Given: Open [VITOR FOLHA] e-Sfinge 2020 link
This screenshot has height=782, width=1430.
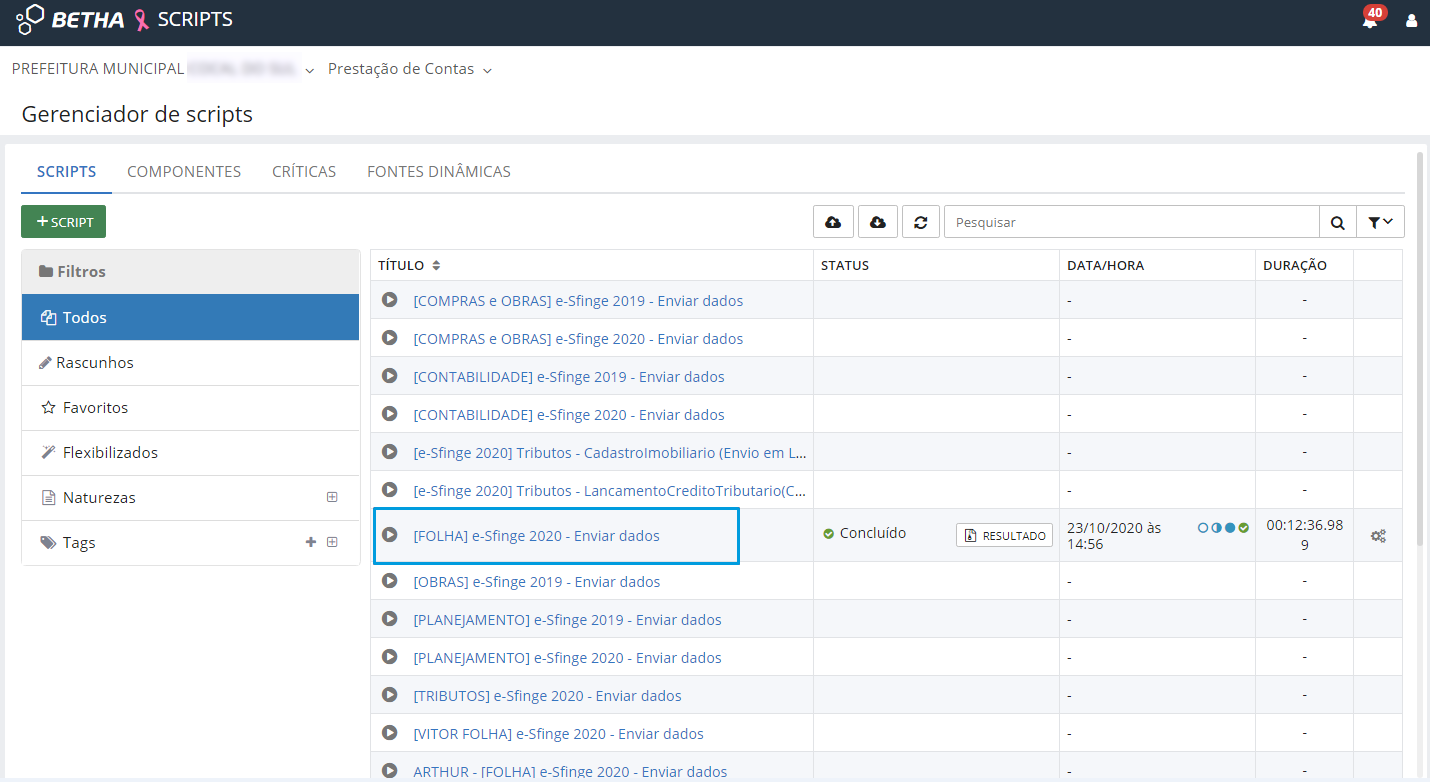Looking at the screenshot, I should 558,733.
